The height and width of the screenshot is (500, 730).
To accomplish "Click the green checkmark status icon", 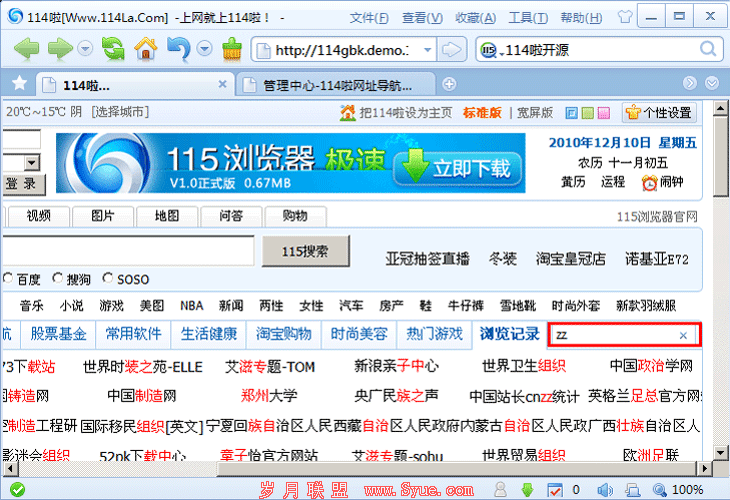I will (18, 489).
